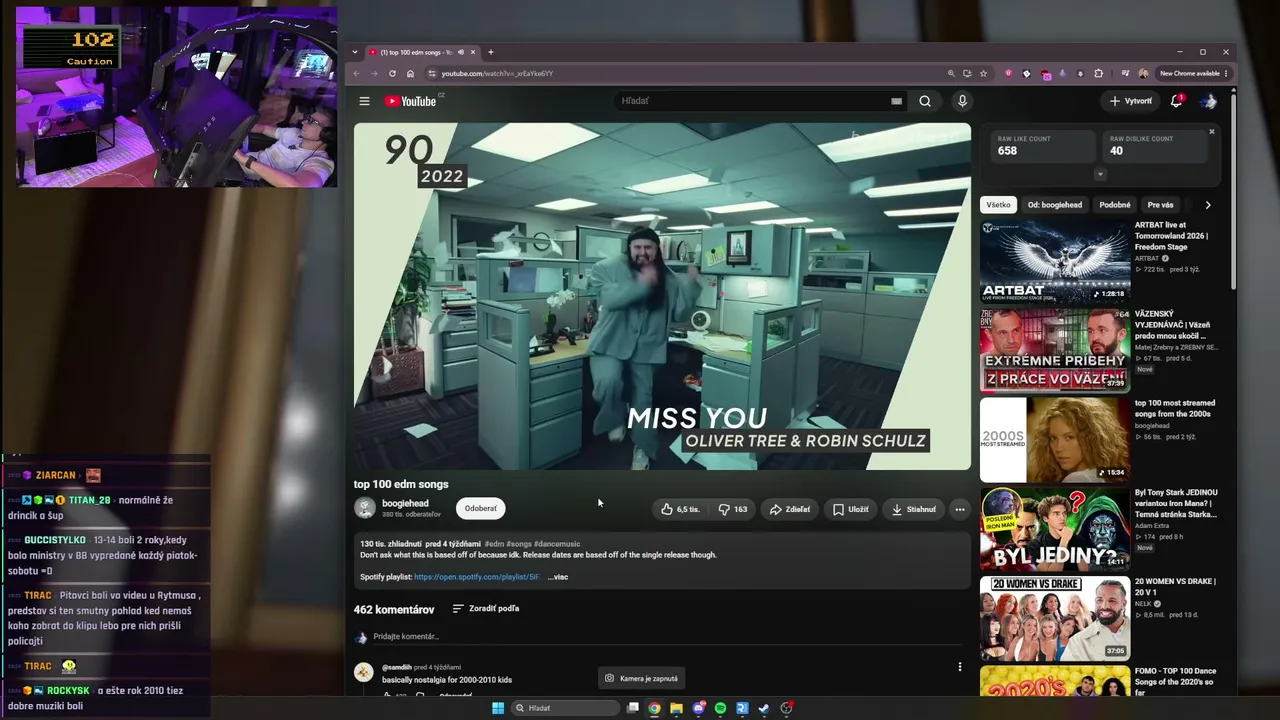The width and height of the screenshot is (1280, 720).
Task: Save the video with 'Uložiť'
Action: [x=851, y=509]
